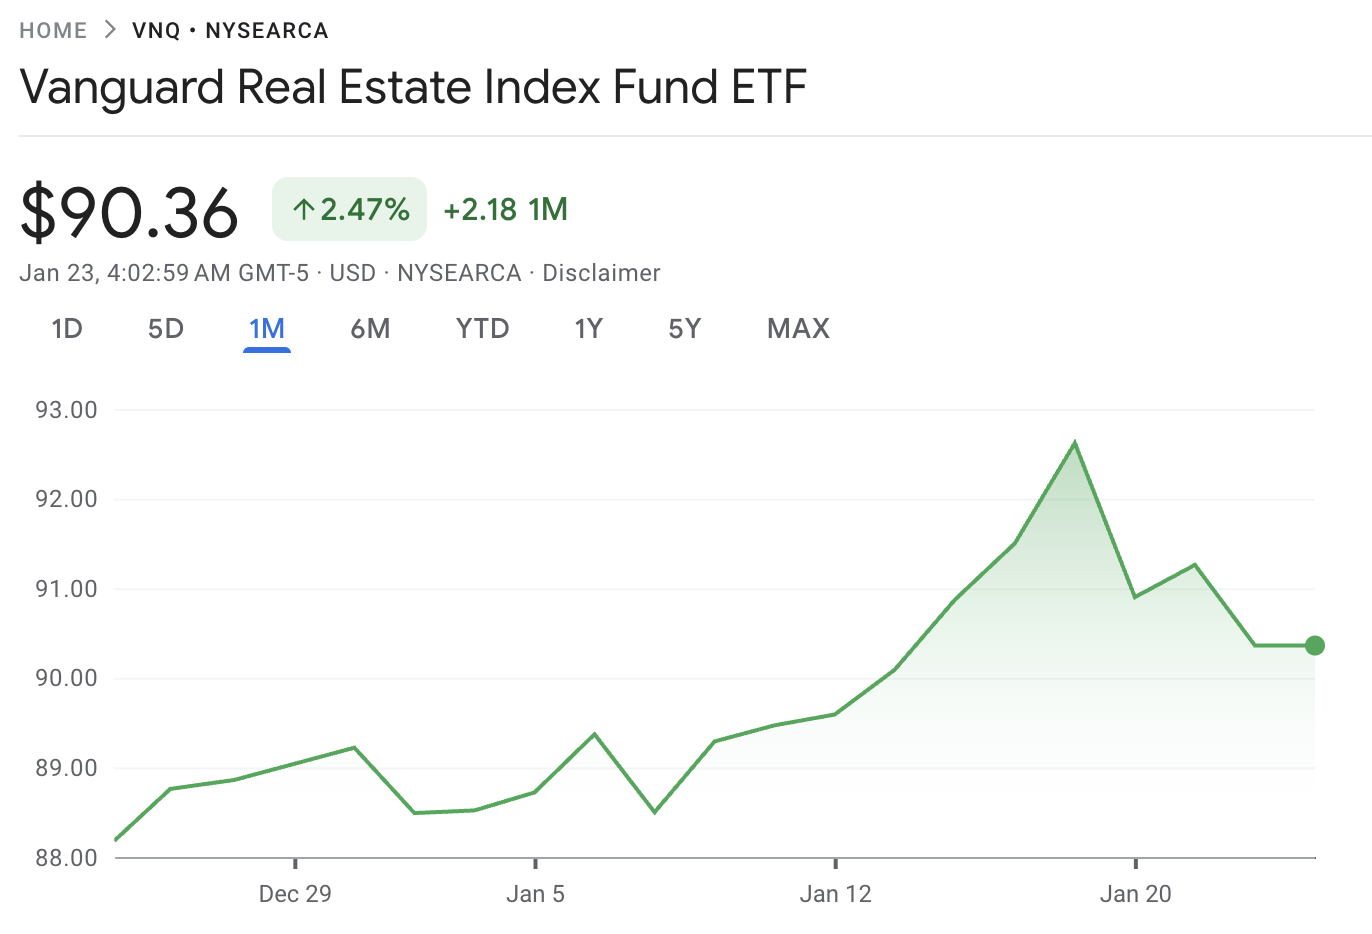Open the Disclaimer link
Screen dimensions: 1372x934
pos(601,272)
